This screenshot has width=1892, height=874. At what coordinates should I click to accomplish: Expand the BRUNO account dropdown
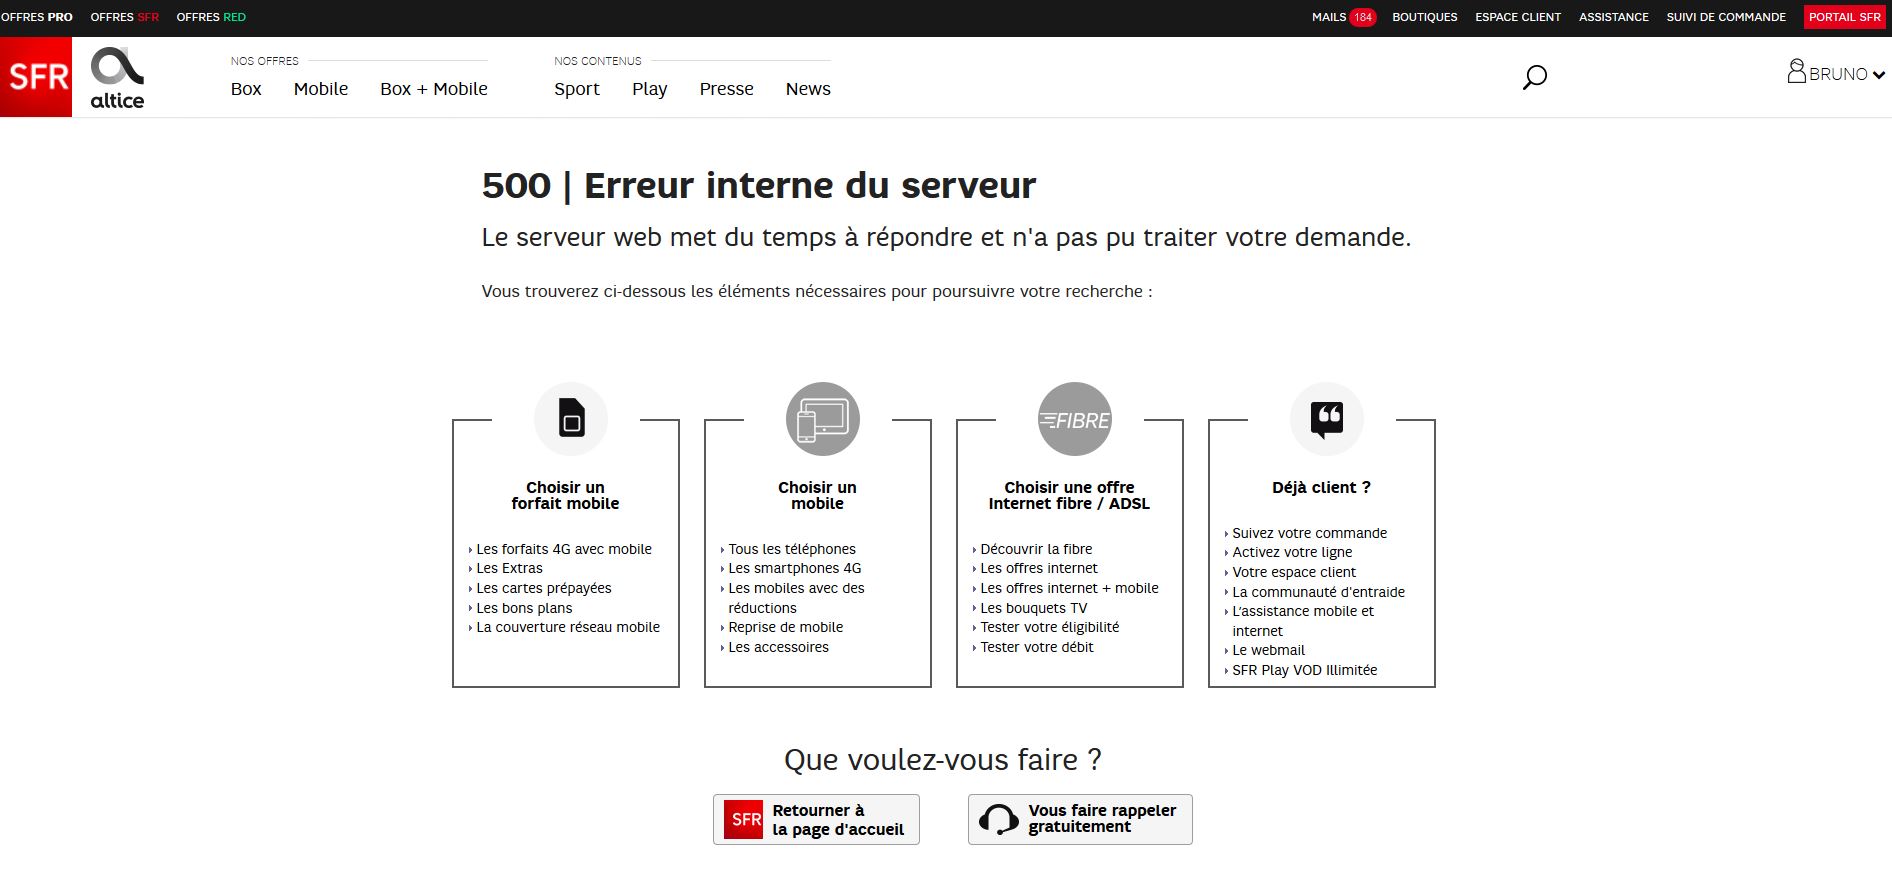click(1836, 74)
